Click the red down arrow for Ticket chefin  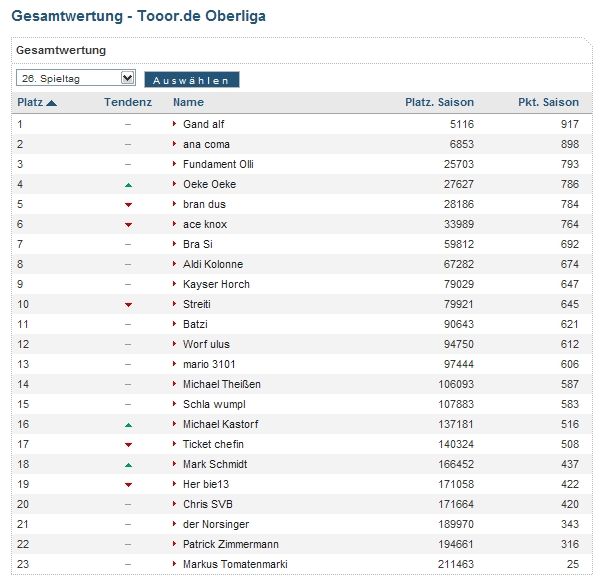pyautogui.click(x=128, y=445)
